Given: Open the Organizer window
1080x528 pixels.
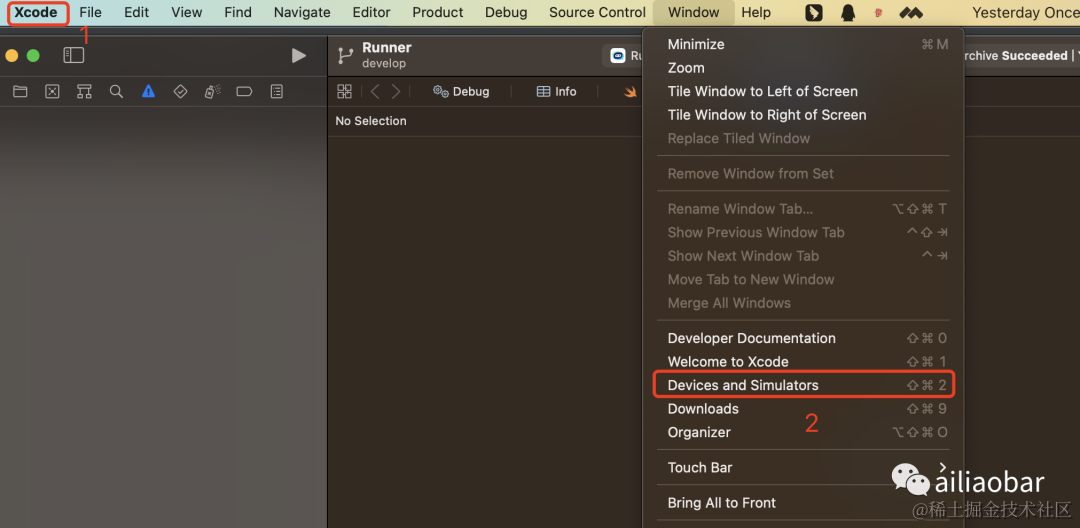Looking at the screenshot, I should click(802, 432).
